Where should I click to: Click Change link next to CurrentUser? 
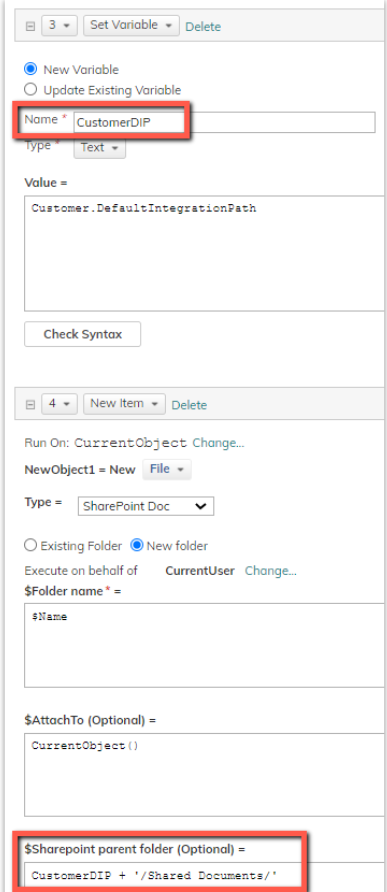(x=271, y=571)
